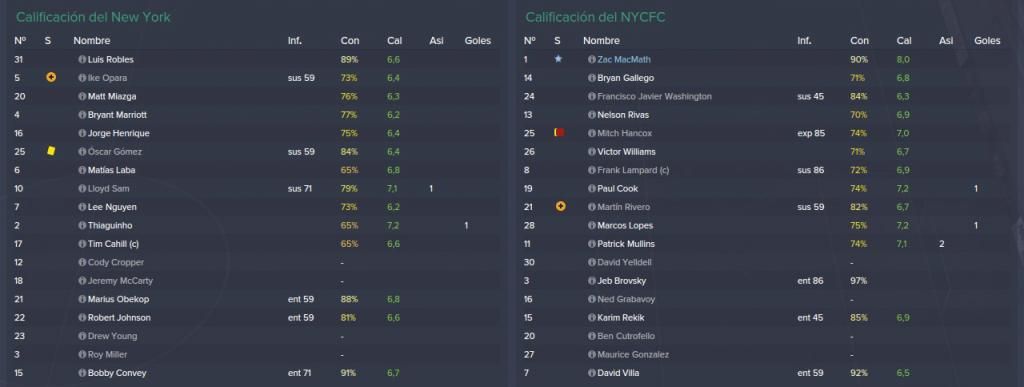The image size is (1024, 387).
Task: Click the injury icon next to Martín Rivero
Action: click(560, 206)
